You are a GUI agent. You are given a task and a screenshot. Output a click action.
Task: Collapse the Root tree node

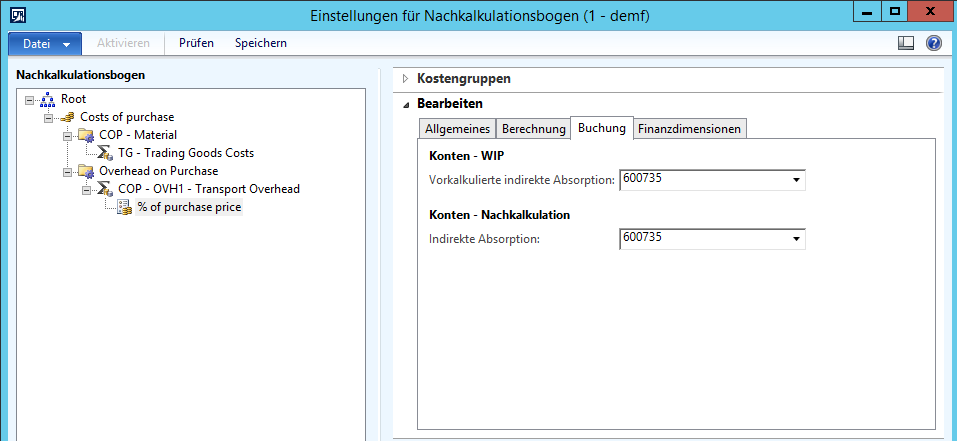29,99
